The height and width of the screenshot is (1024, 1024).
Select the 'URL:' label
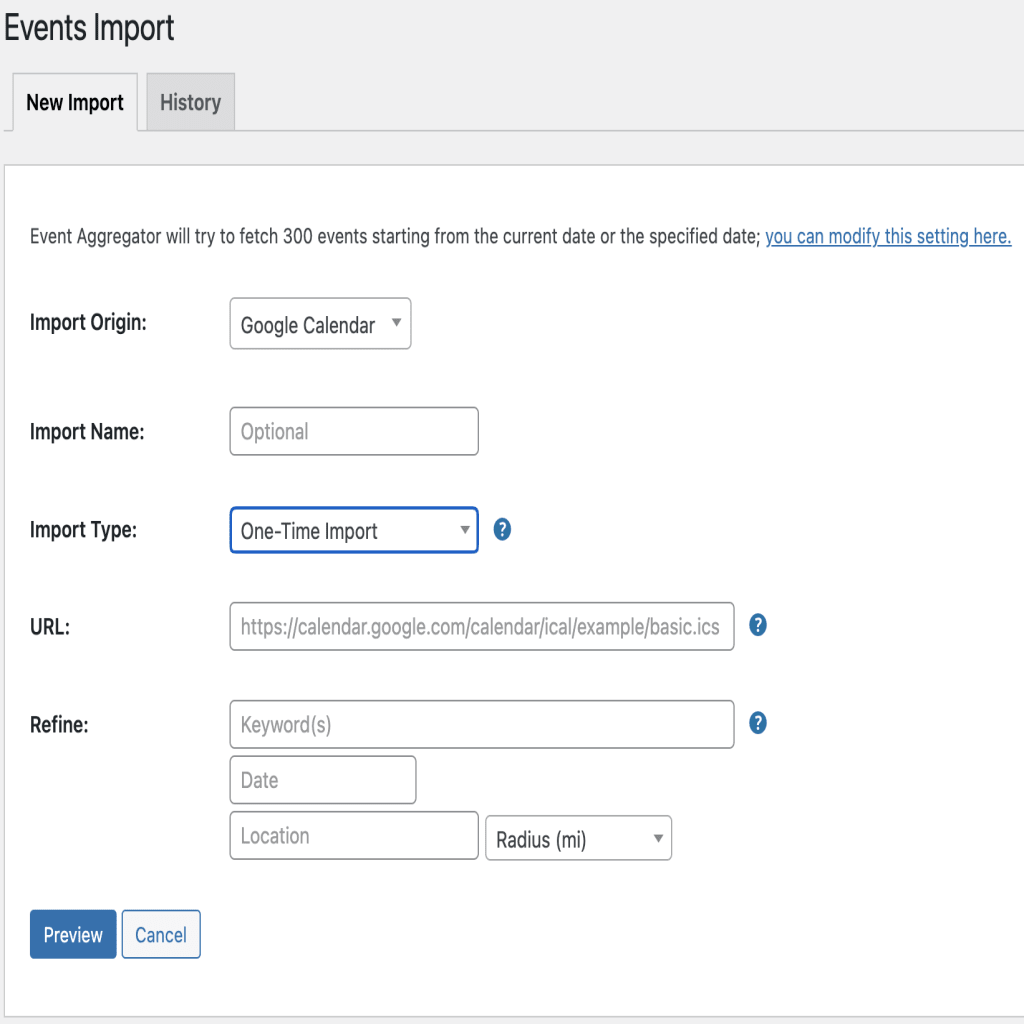click(x=50, y=627)
